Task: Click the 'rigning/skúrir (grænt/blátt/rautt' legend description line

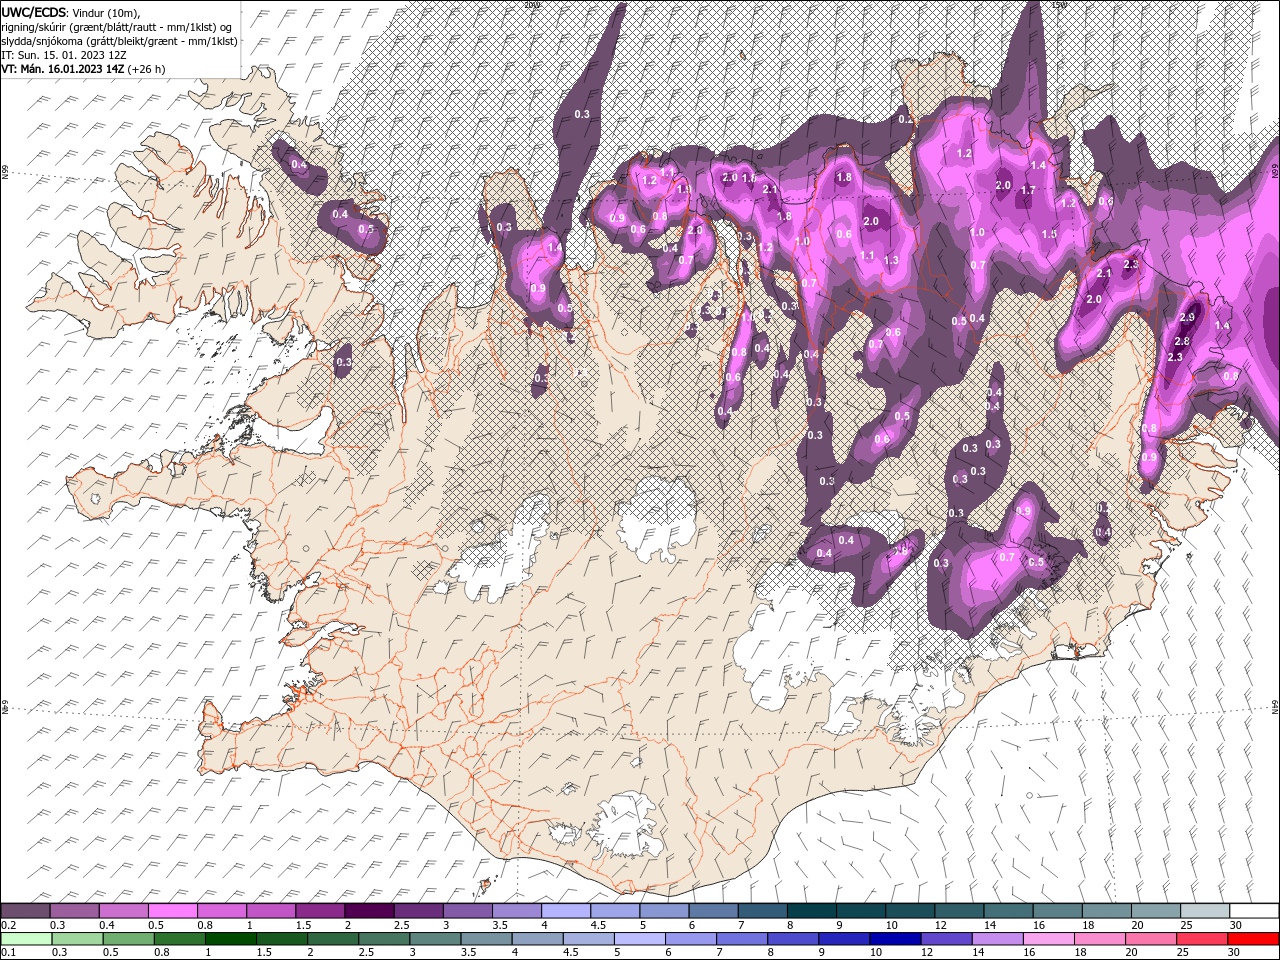Action: (x=116, y=27)
